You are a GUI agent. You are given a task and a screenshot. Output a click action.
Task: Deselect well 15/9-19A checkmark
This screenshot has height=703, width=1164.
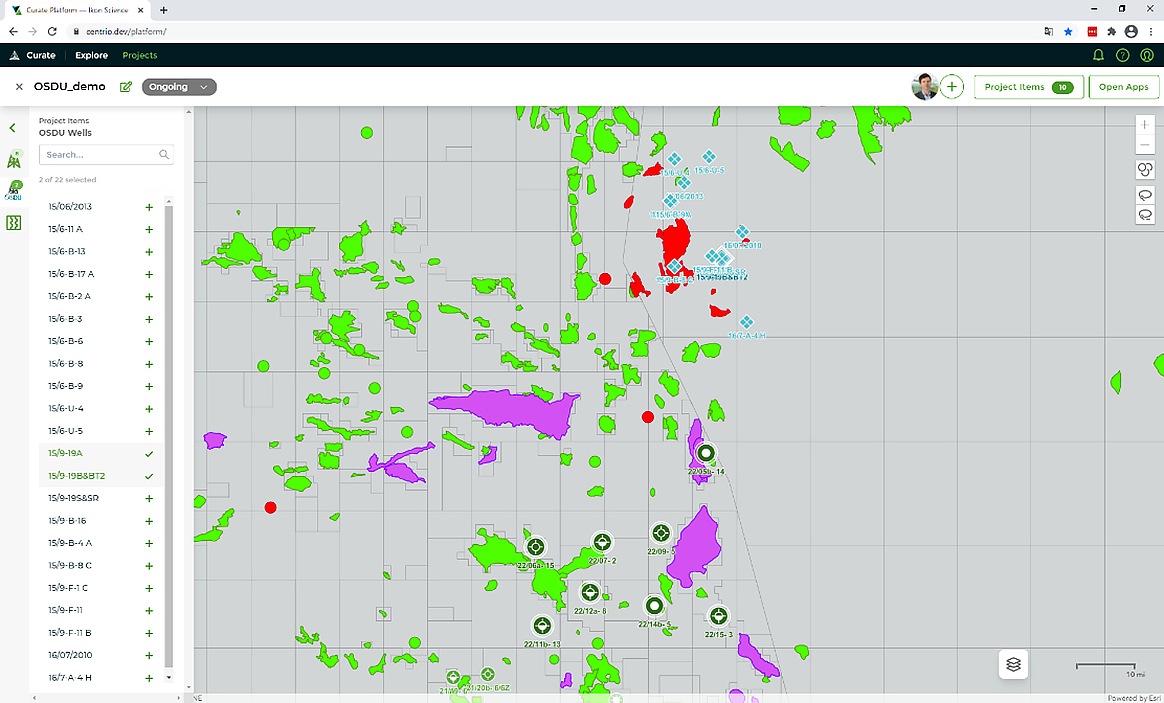149,454
